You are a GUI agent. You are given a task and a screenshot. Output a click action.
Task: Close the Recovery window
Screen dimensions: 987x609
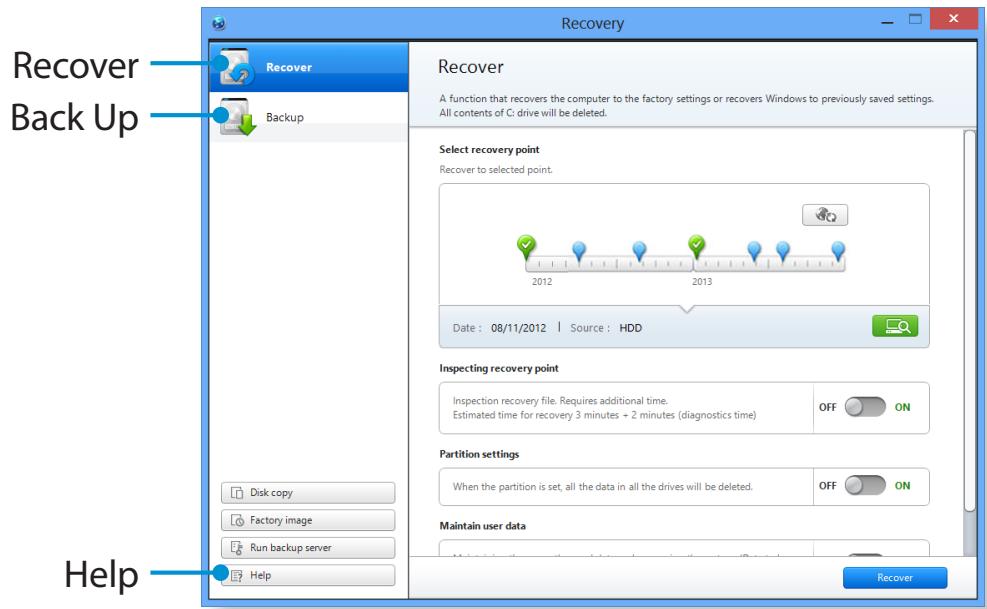coord(953,18)
